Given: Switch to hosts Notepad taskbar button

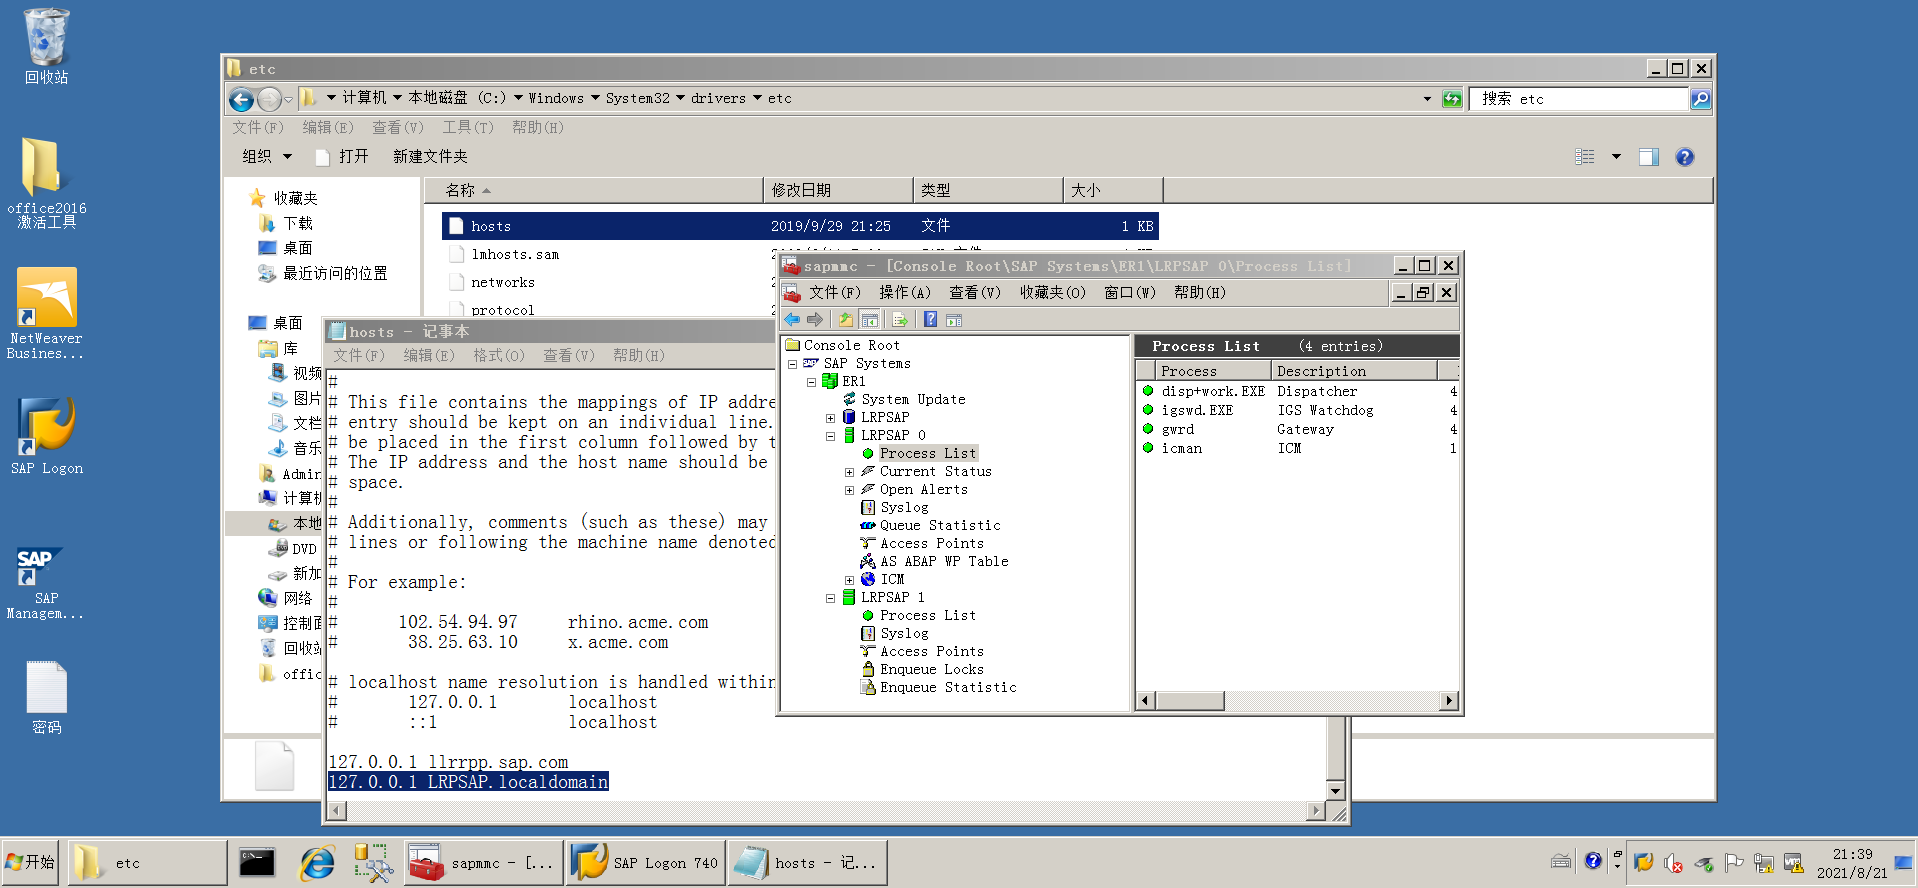Looking at the screenshot, I should point(807,862).
